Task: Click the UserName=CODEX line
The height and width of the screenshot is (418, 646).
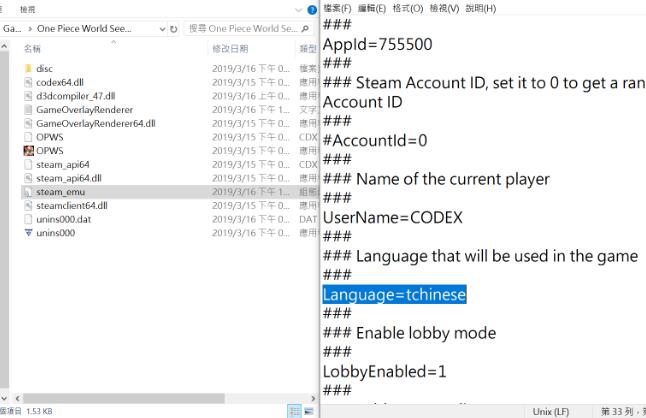Action: coord(393,217)
